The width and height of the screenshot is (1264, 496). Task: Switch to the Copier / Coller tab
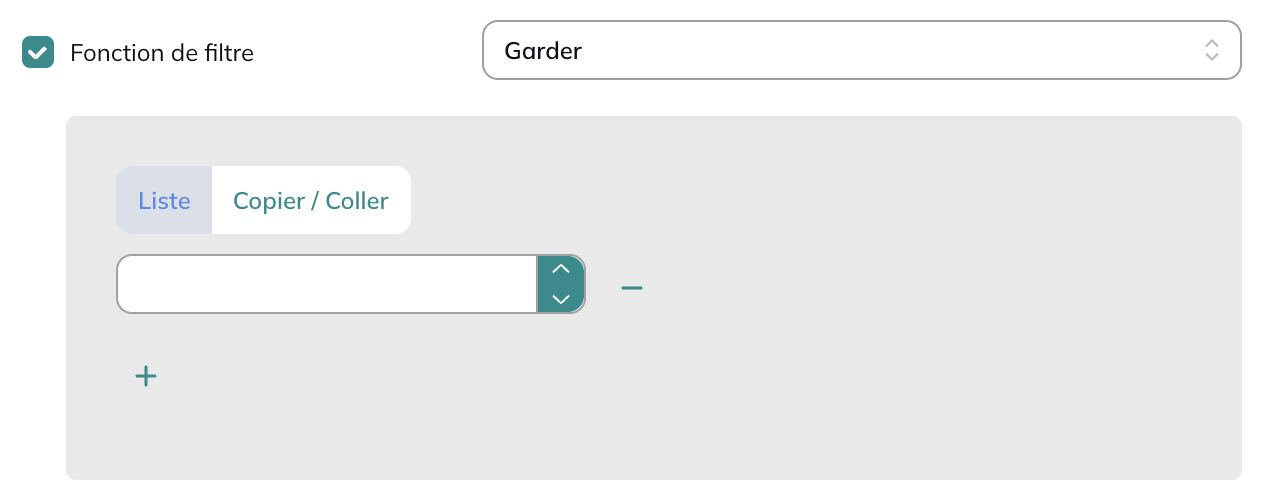tap(311, 200)
